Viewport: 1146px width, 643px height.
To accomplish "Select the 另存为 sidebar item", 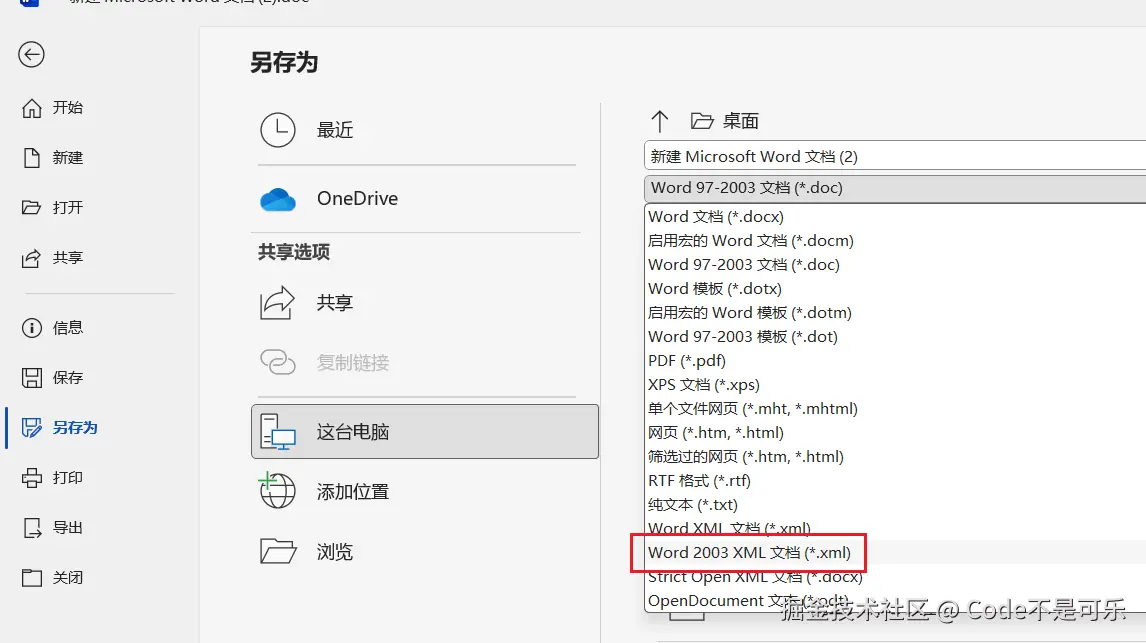I will 60,427.
